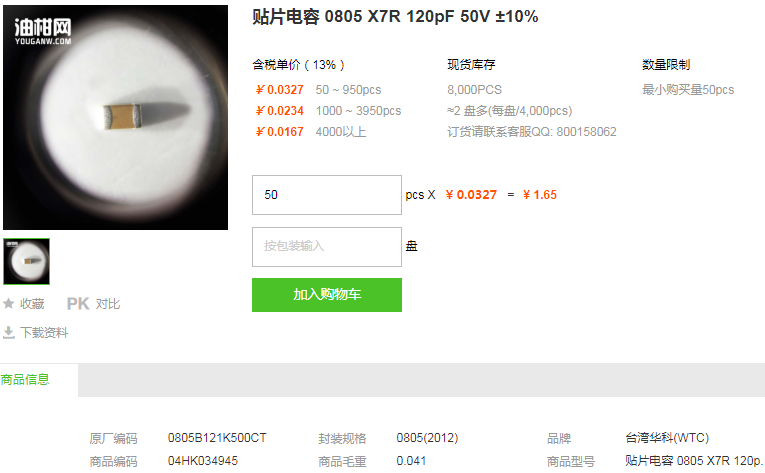Click the 对比 compare link
Image resolution: width=765 pixels, height=473 pixels.
coord(108,304)
